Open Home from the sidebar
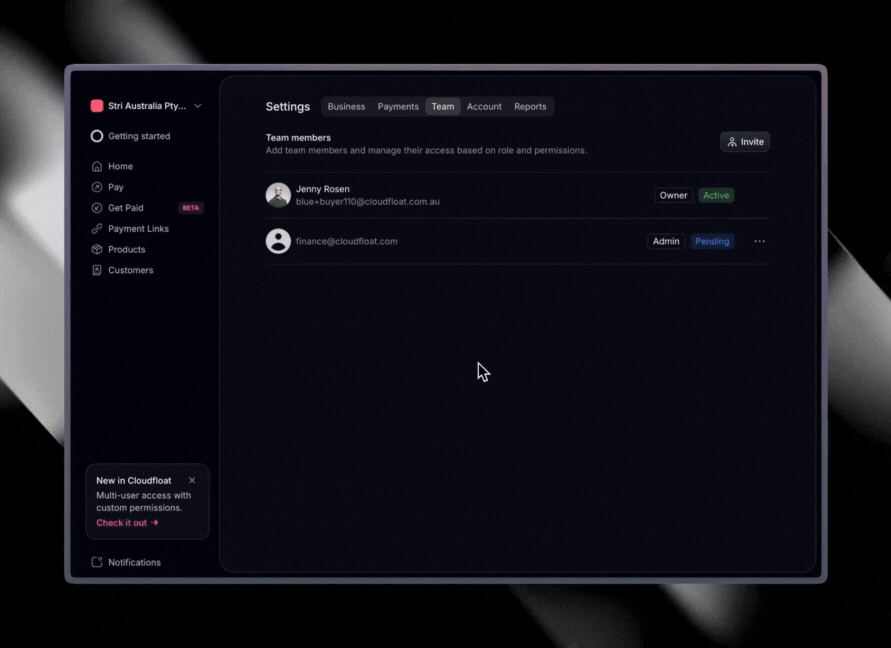The width and height of the screenshot is (891, 648). [x=120, y=166]
